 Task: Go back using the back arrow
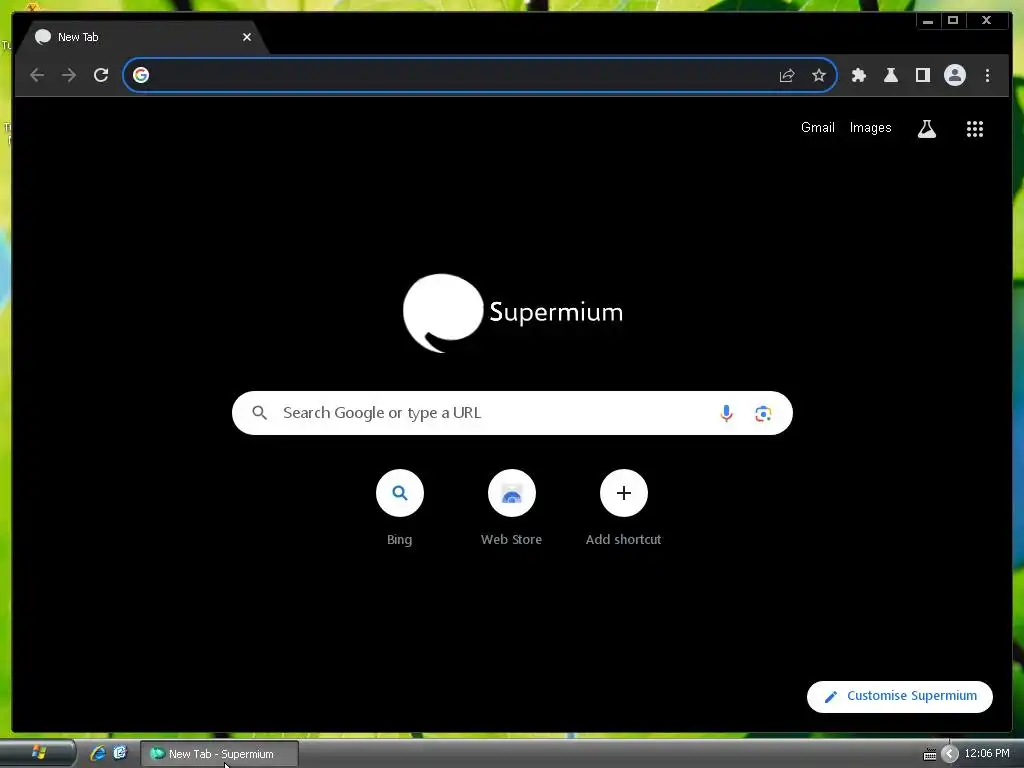[x=37, y=75]
